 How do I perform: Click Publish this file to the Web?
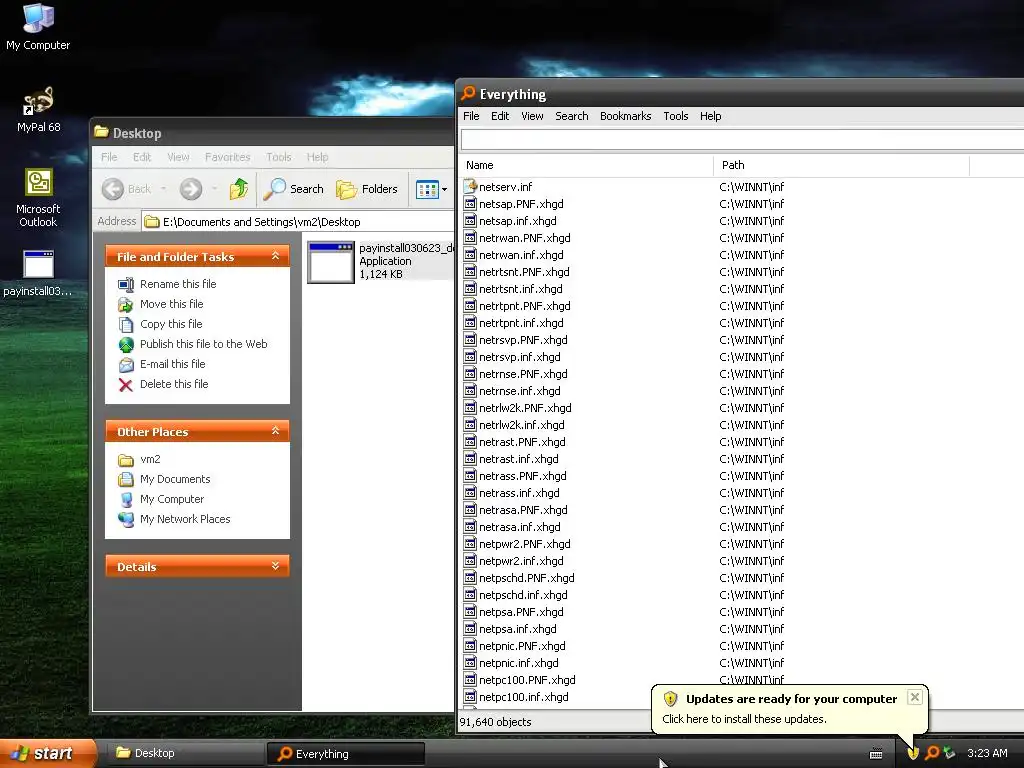(203, 344)
